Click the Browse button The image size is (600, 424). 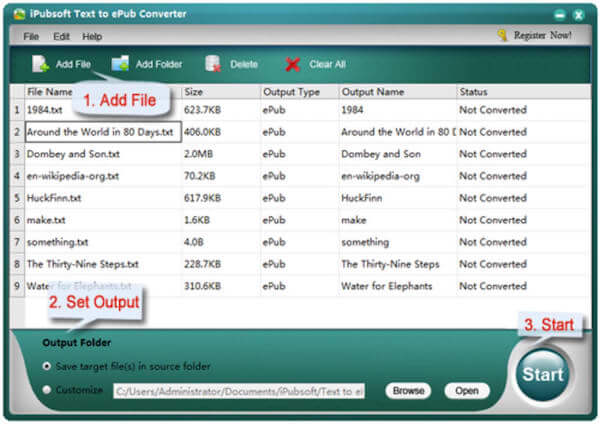coord(408,391)
